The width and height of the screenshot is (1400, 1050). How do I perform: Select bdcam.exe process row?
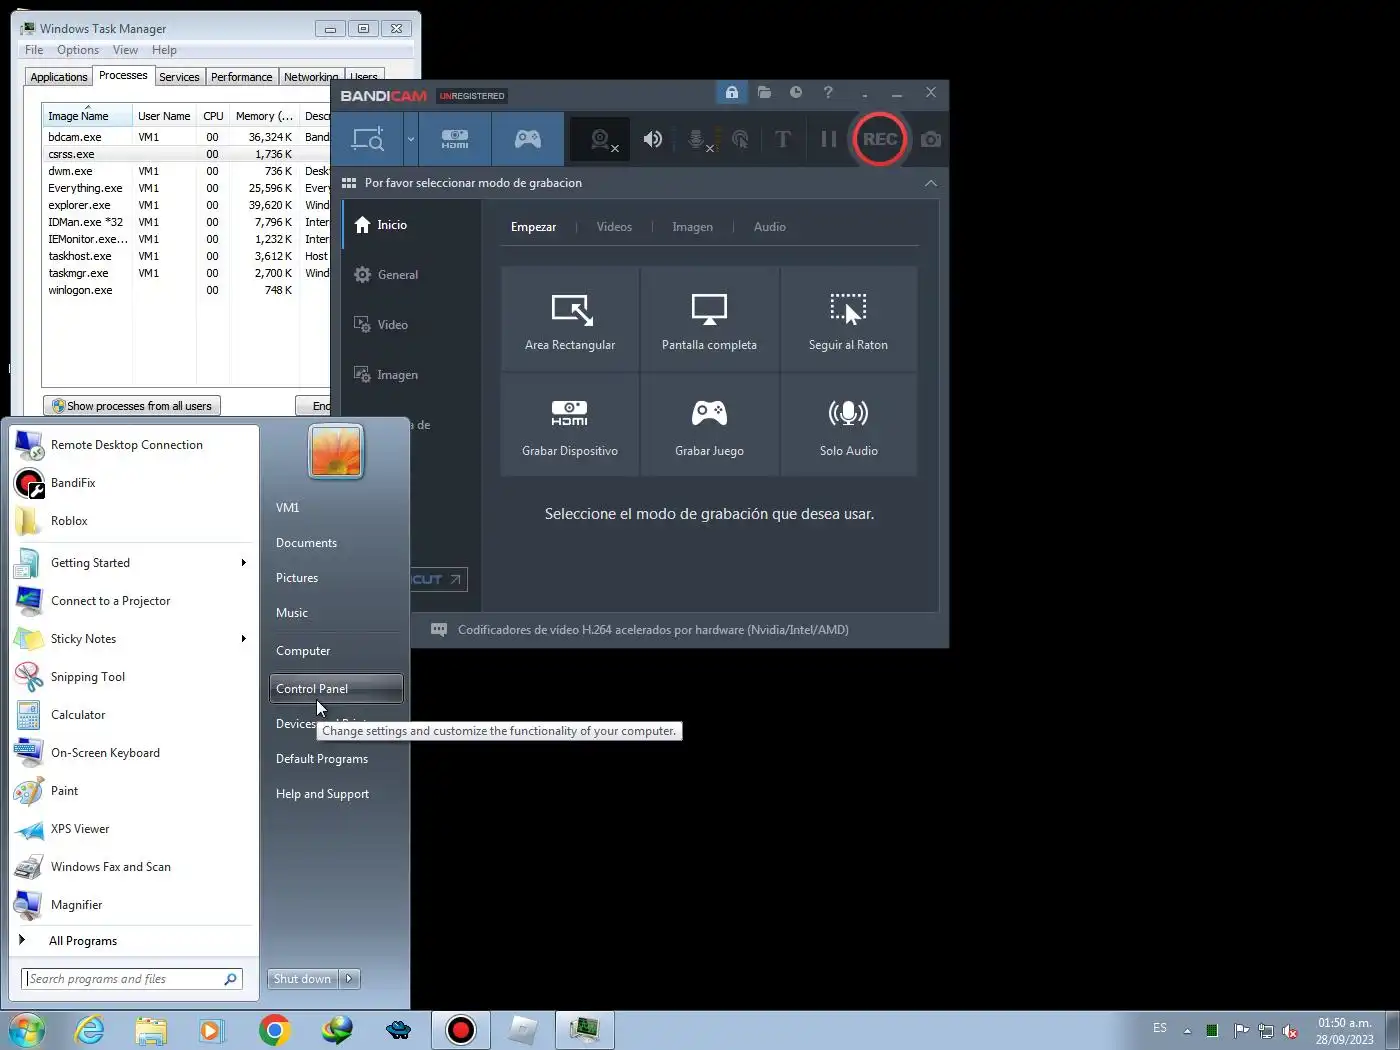click(x=186, y=137)
